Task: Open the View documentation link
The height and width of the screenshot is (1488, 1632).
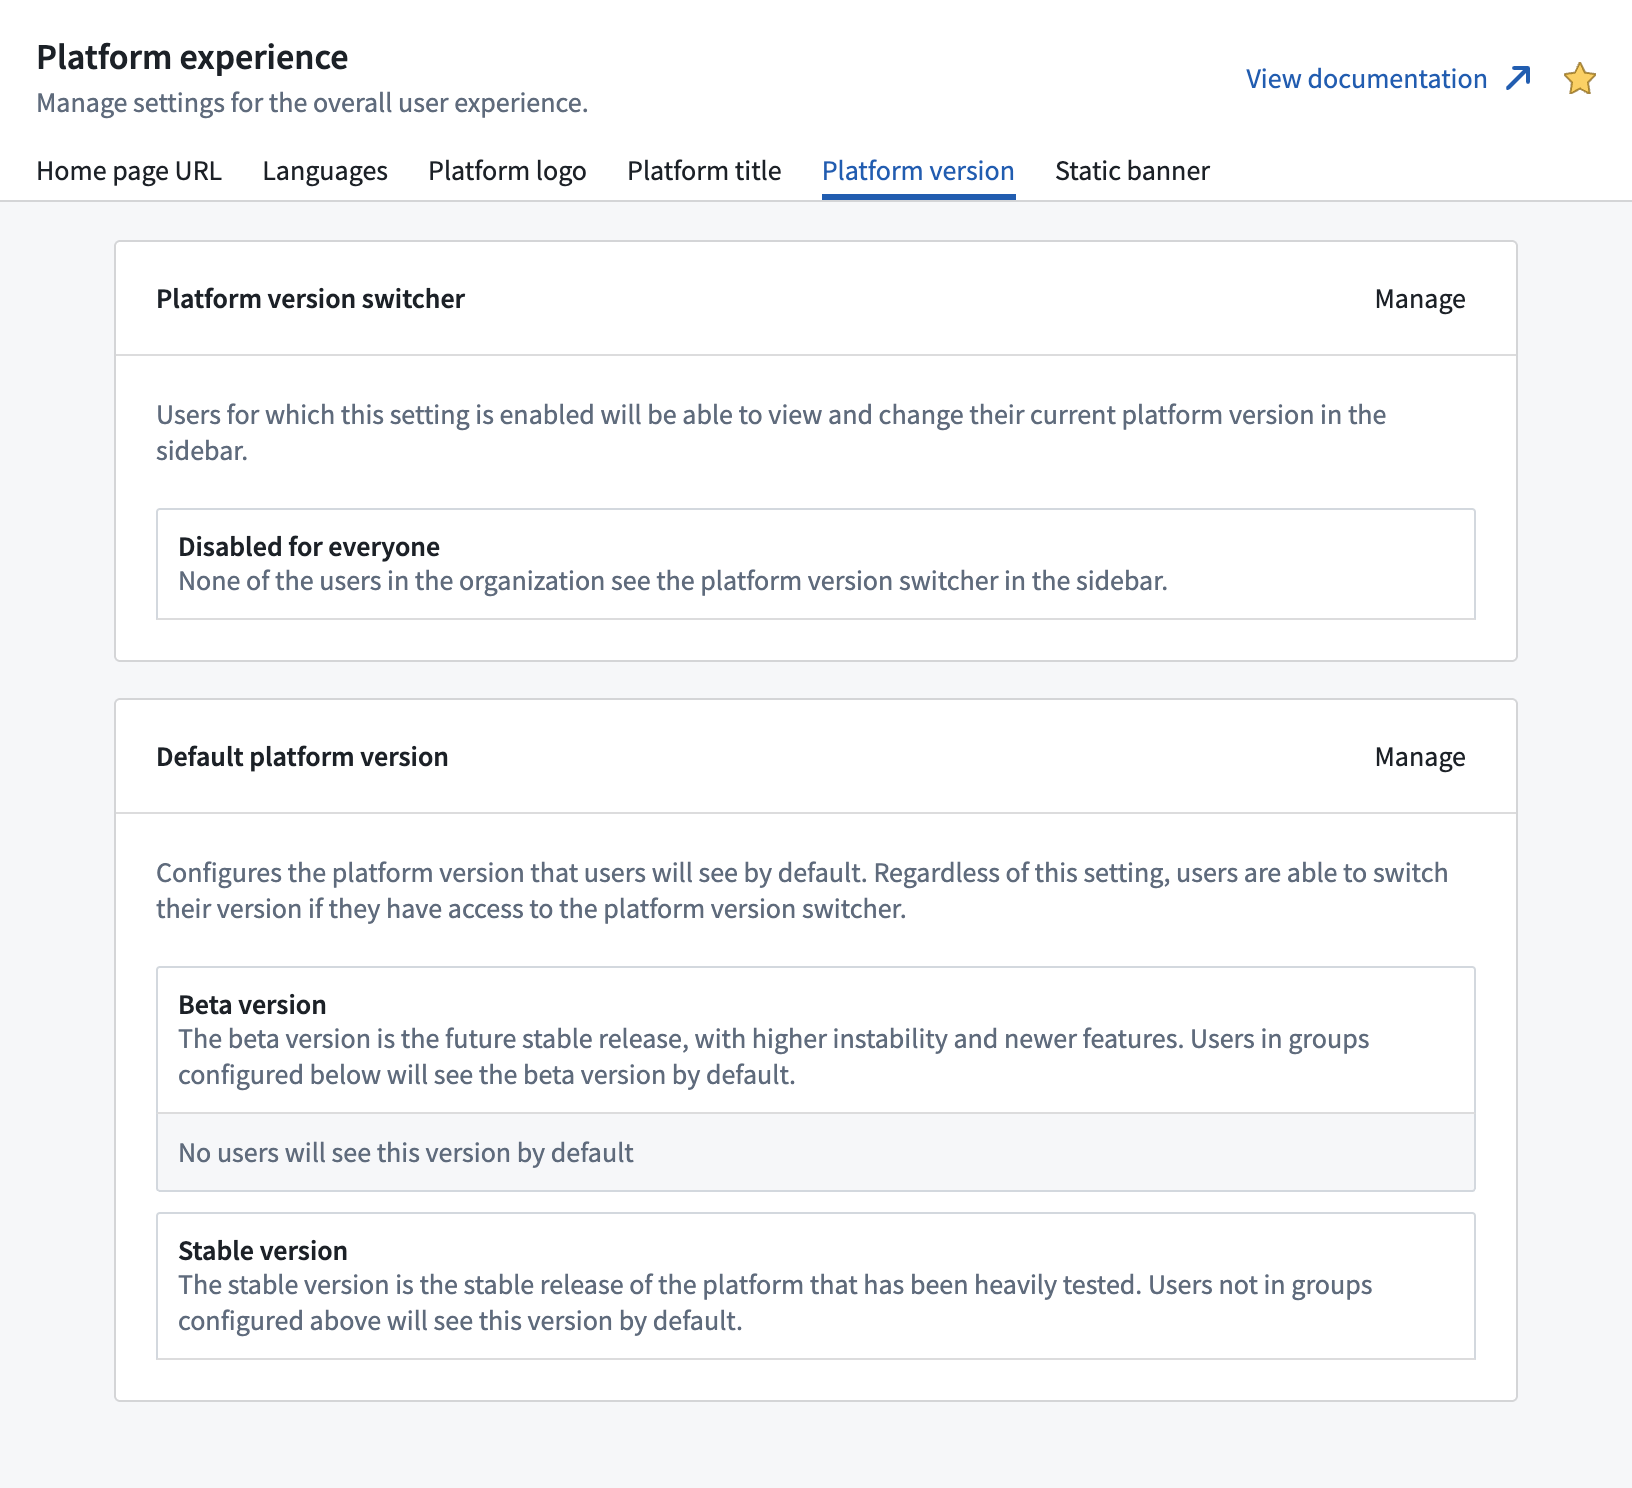Action: click(x=1365, y=78)
